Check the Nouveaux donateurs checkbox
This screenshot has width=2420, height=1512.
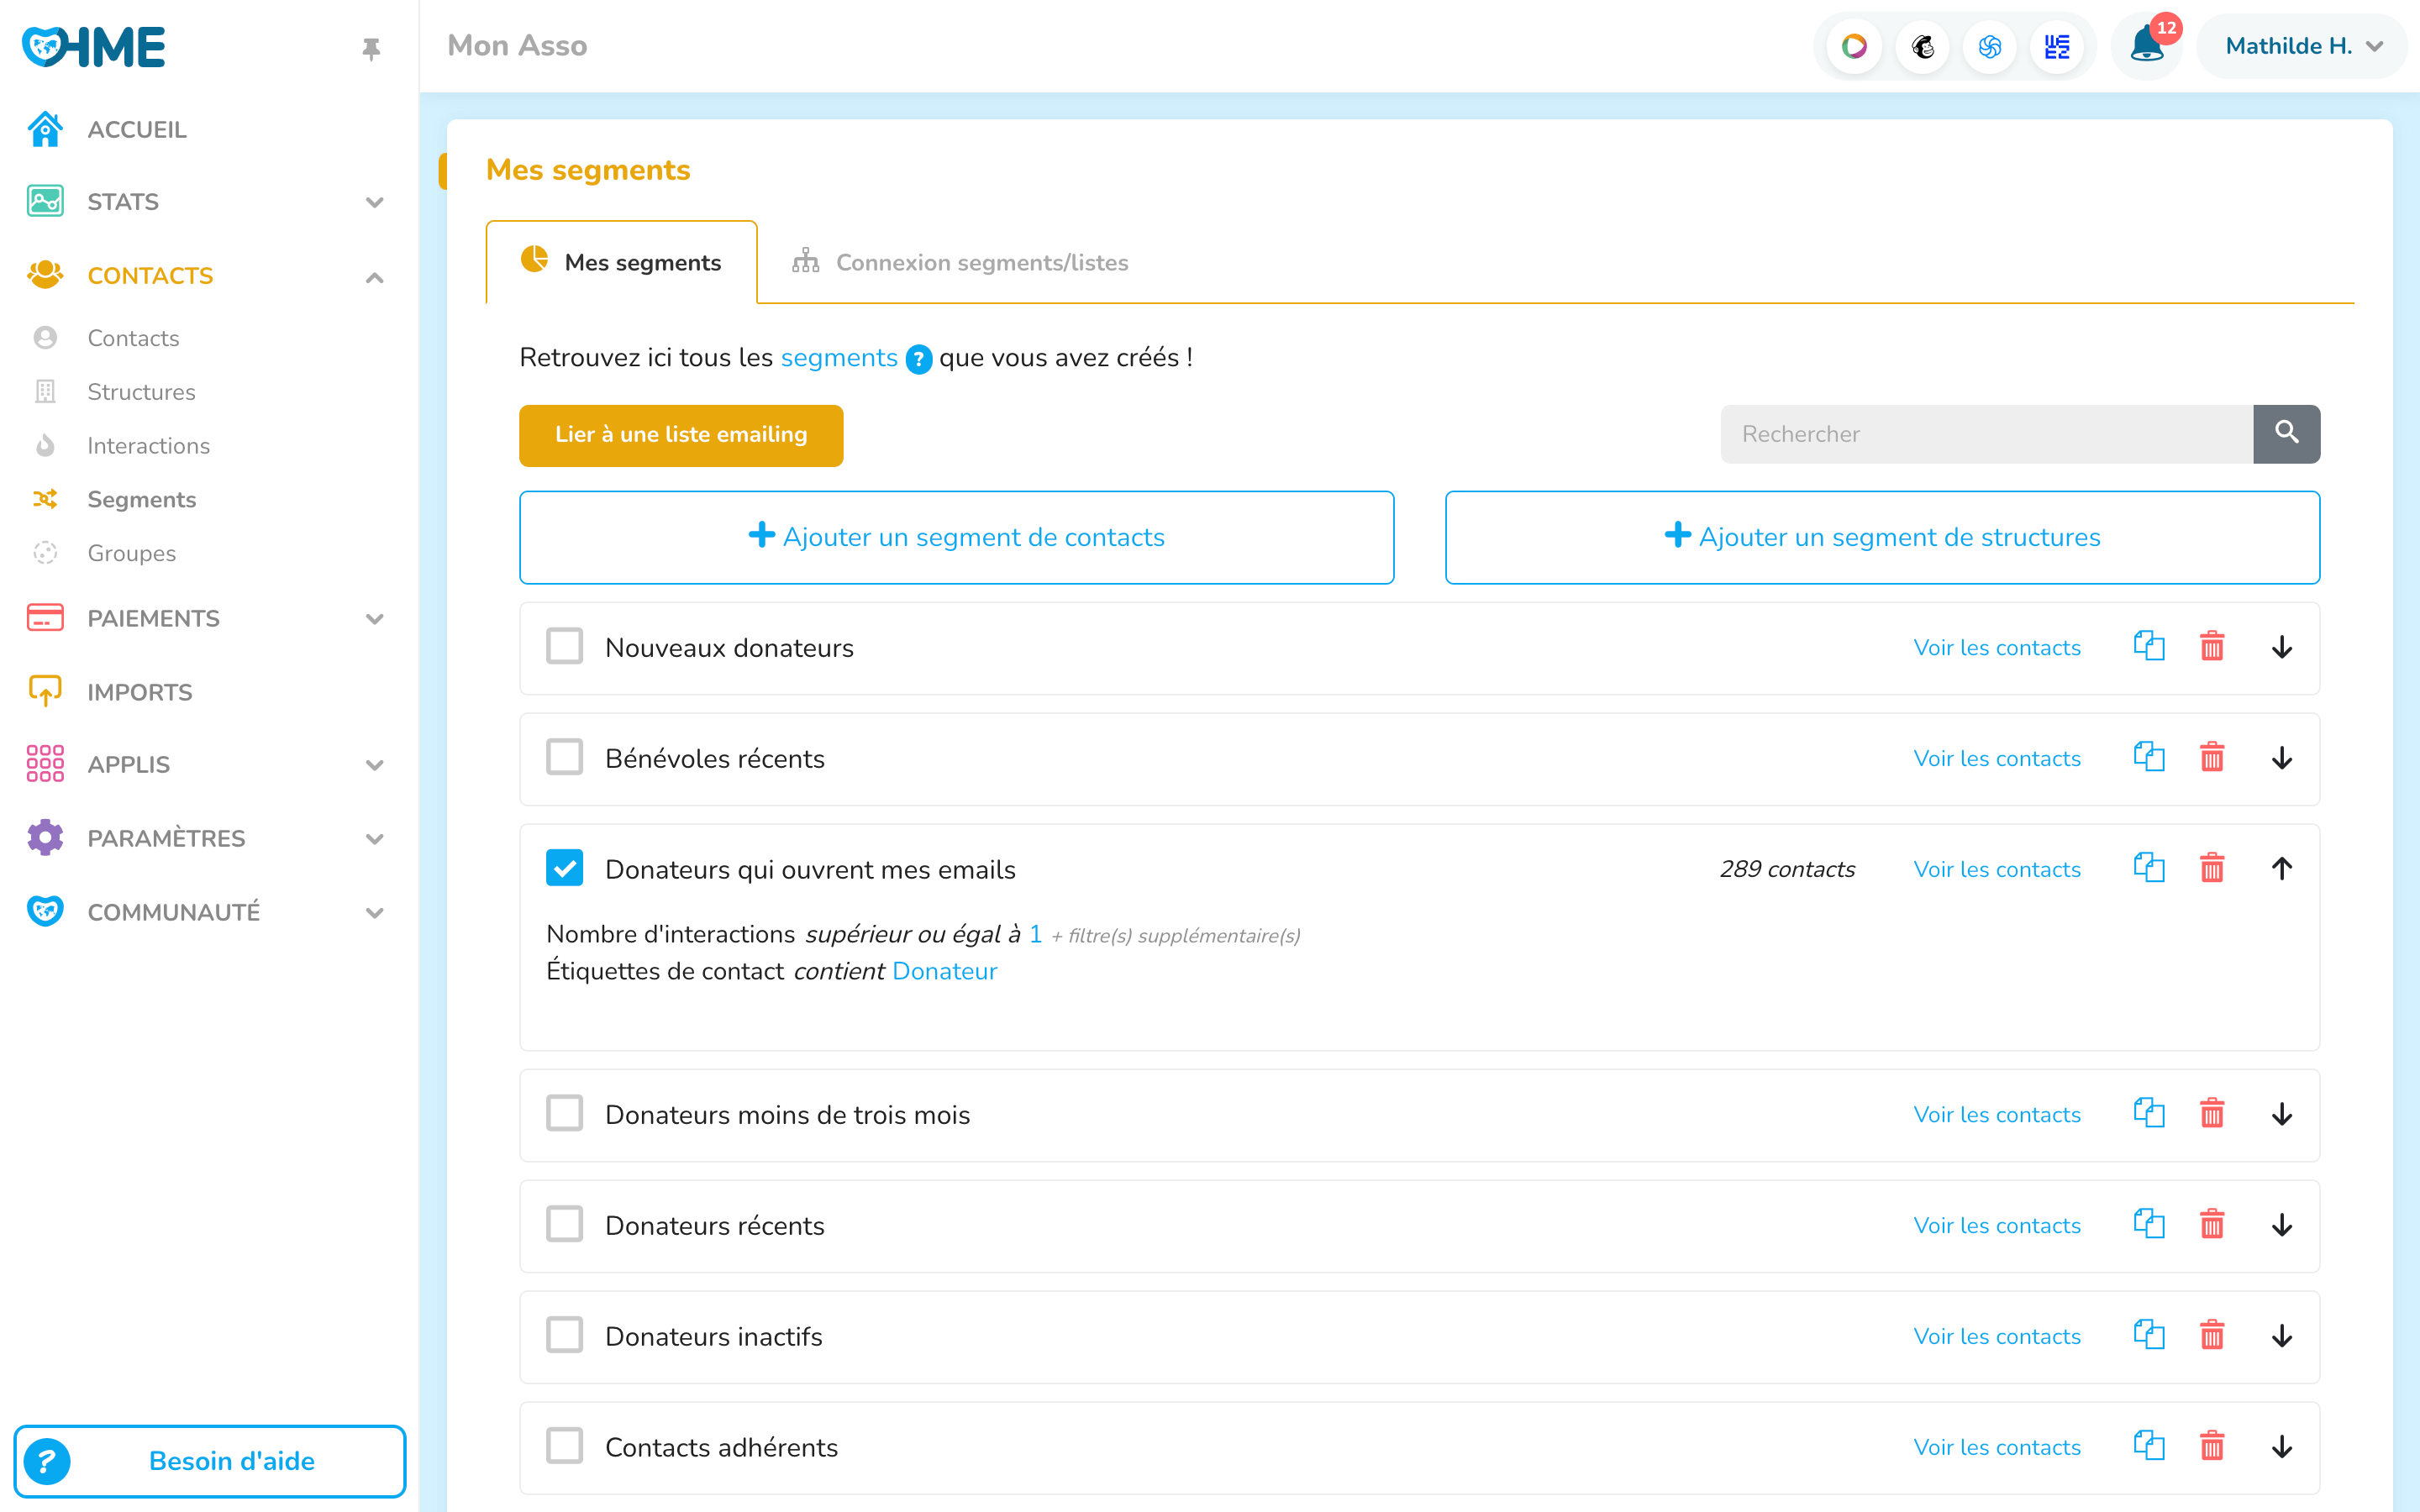pos(565,647)
